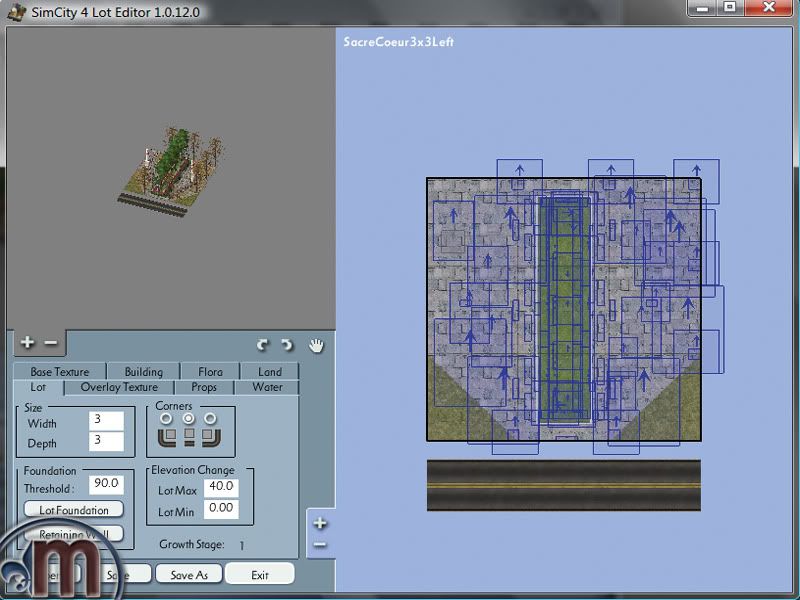Zoom in the 3D preview with plus icon
The width and height of the screenshot is (800, 600).
point(27,342)
